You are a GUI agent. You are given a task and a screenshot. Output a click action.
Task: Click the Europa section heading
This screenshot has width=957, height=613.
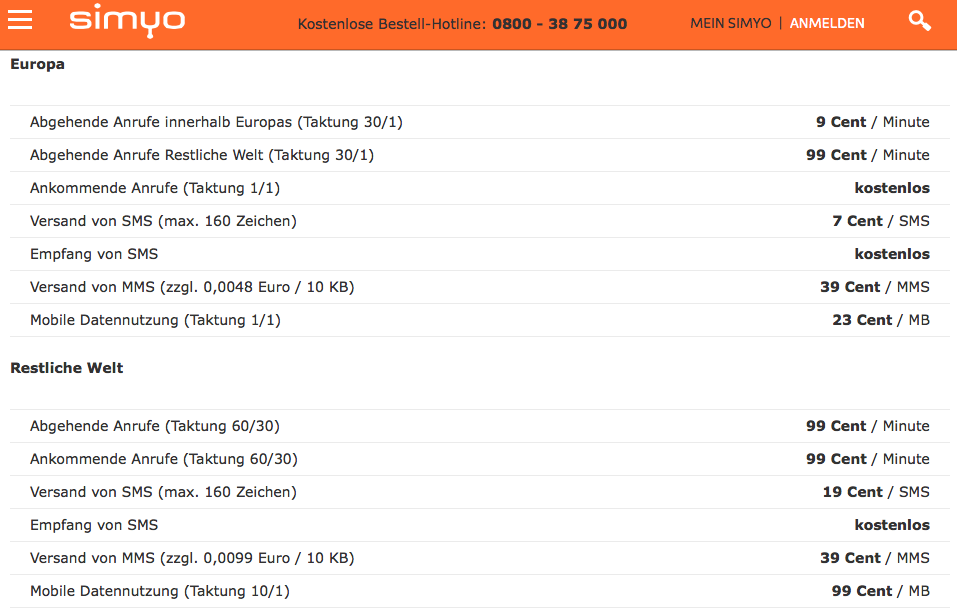click(x=38, y=64)
